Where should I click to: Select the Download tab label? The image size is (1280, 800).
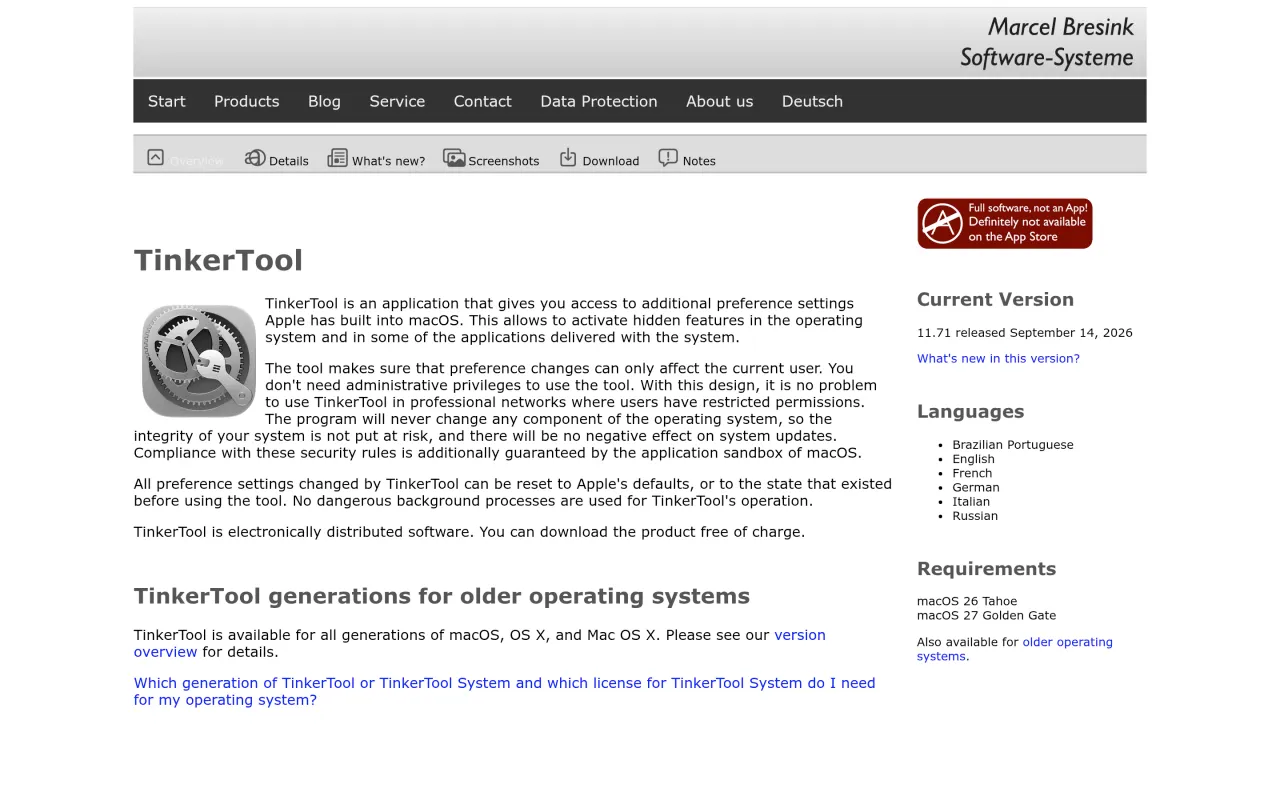point(611,161)
